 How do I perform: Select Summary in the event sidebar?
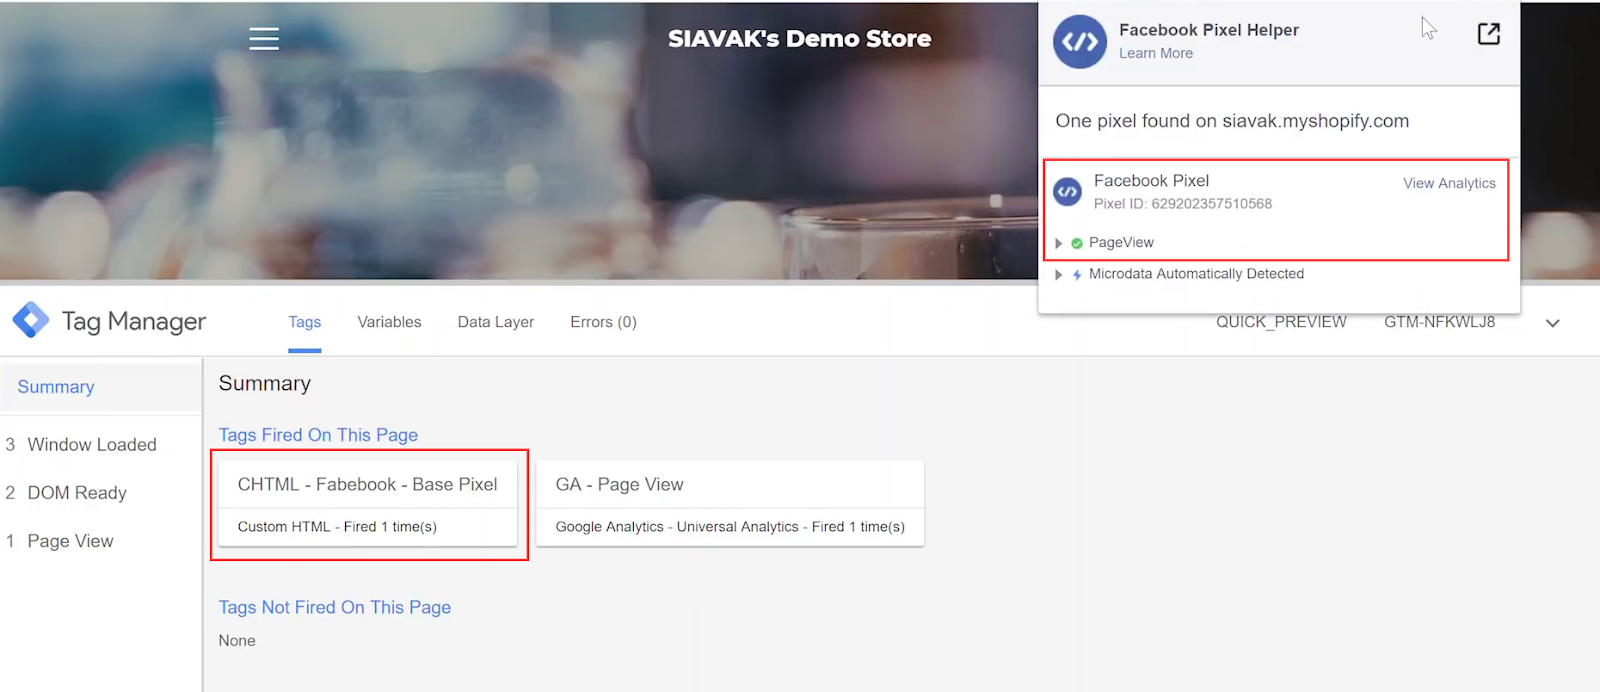(100, 387)
